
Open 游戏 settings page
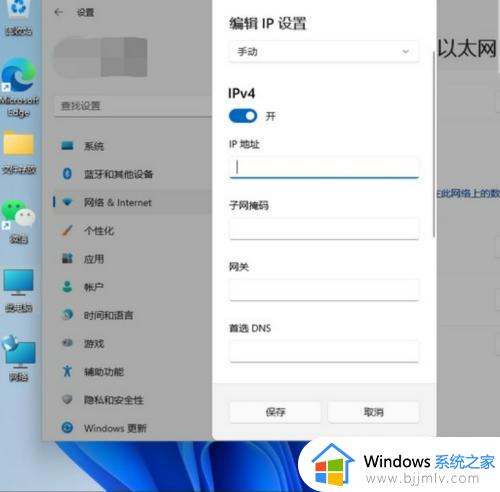132,343
